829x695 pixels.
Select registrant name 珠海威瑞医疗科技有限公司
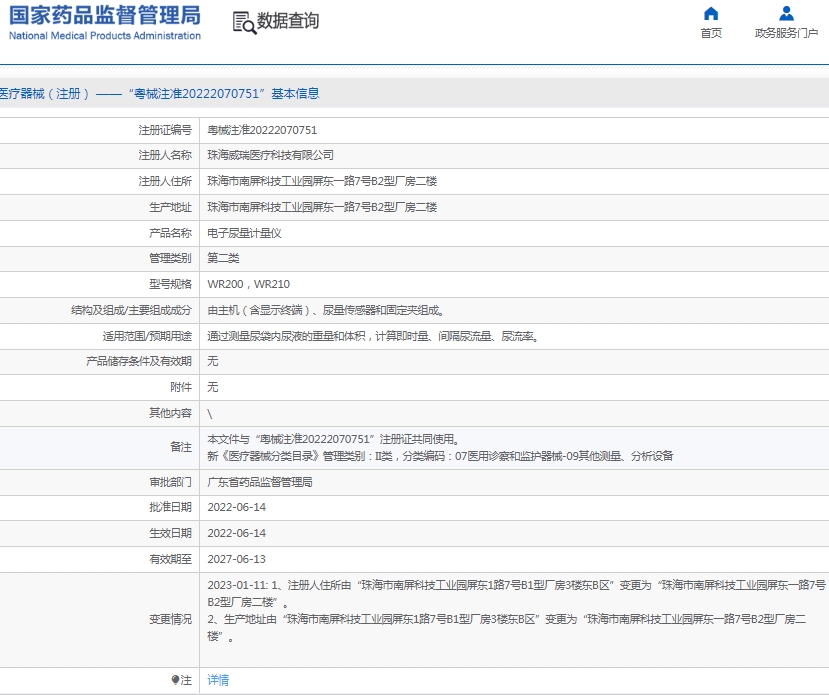(x=270, y=155)
